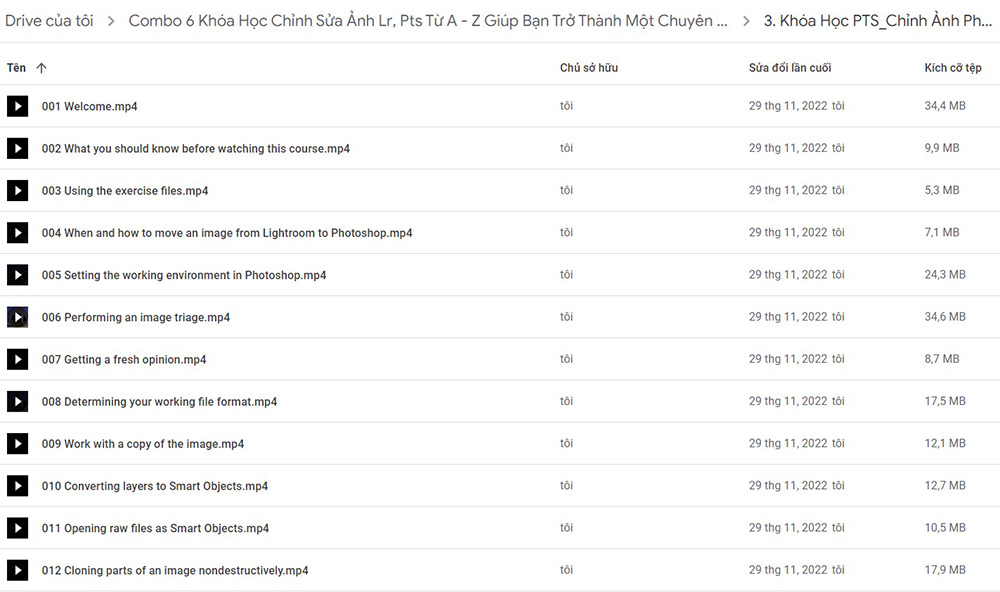Select file 004 When and how to move an image
This screenshot has width=1000, height=592.
coord(500,232)
